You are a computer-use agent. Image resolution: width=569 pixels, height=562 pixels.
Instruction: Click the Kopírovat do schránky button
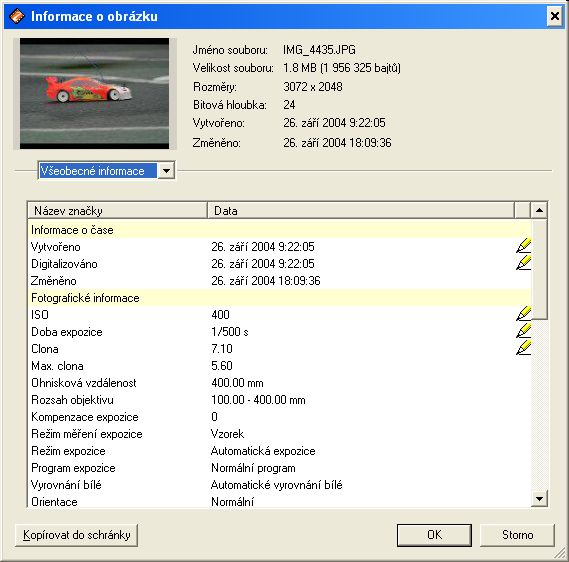(x=77, y=535)
